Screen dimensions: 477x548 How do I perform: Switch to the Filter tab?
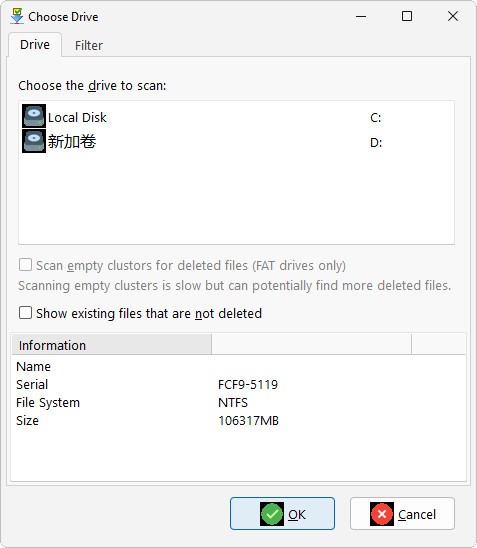click(x=89, y=45)
